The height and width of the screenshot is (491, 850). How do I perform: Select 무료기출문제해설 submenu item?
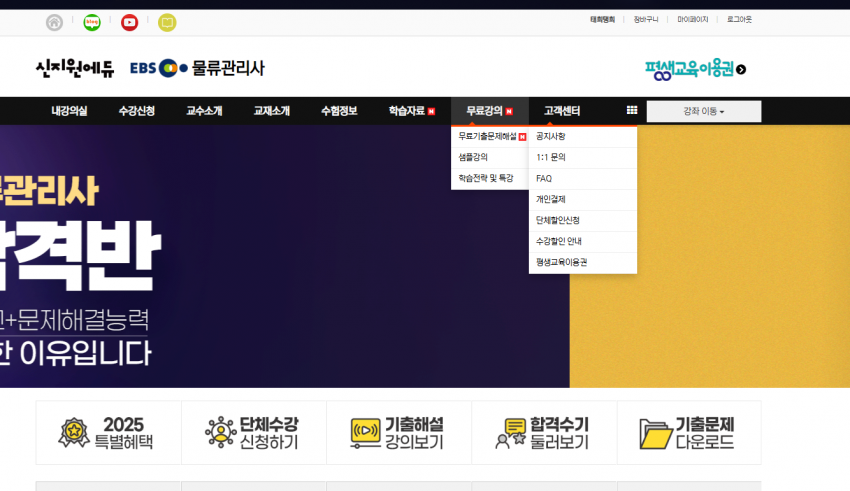coord(490,137)
